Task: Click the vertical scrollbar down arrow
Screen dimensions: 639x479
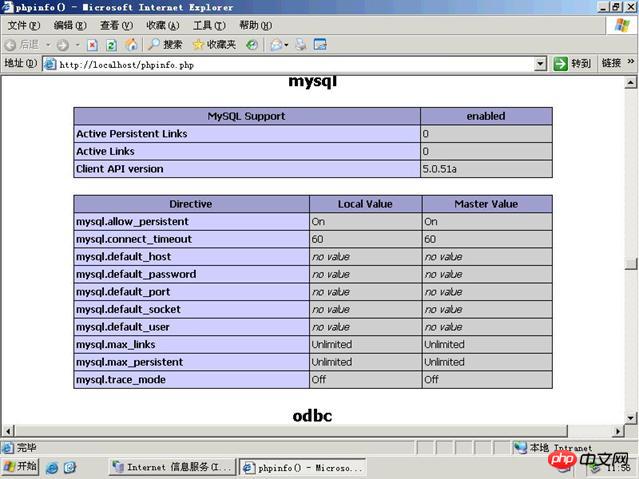Action: point(631,418)
